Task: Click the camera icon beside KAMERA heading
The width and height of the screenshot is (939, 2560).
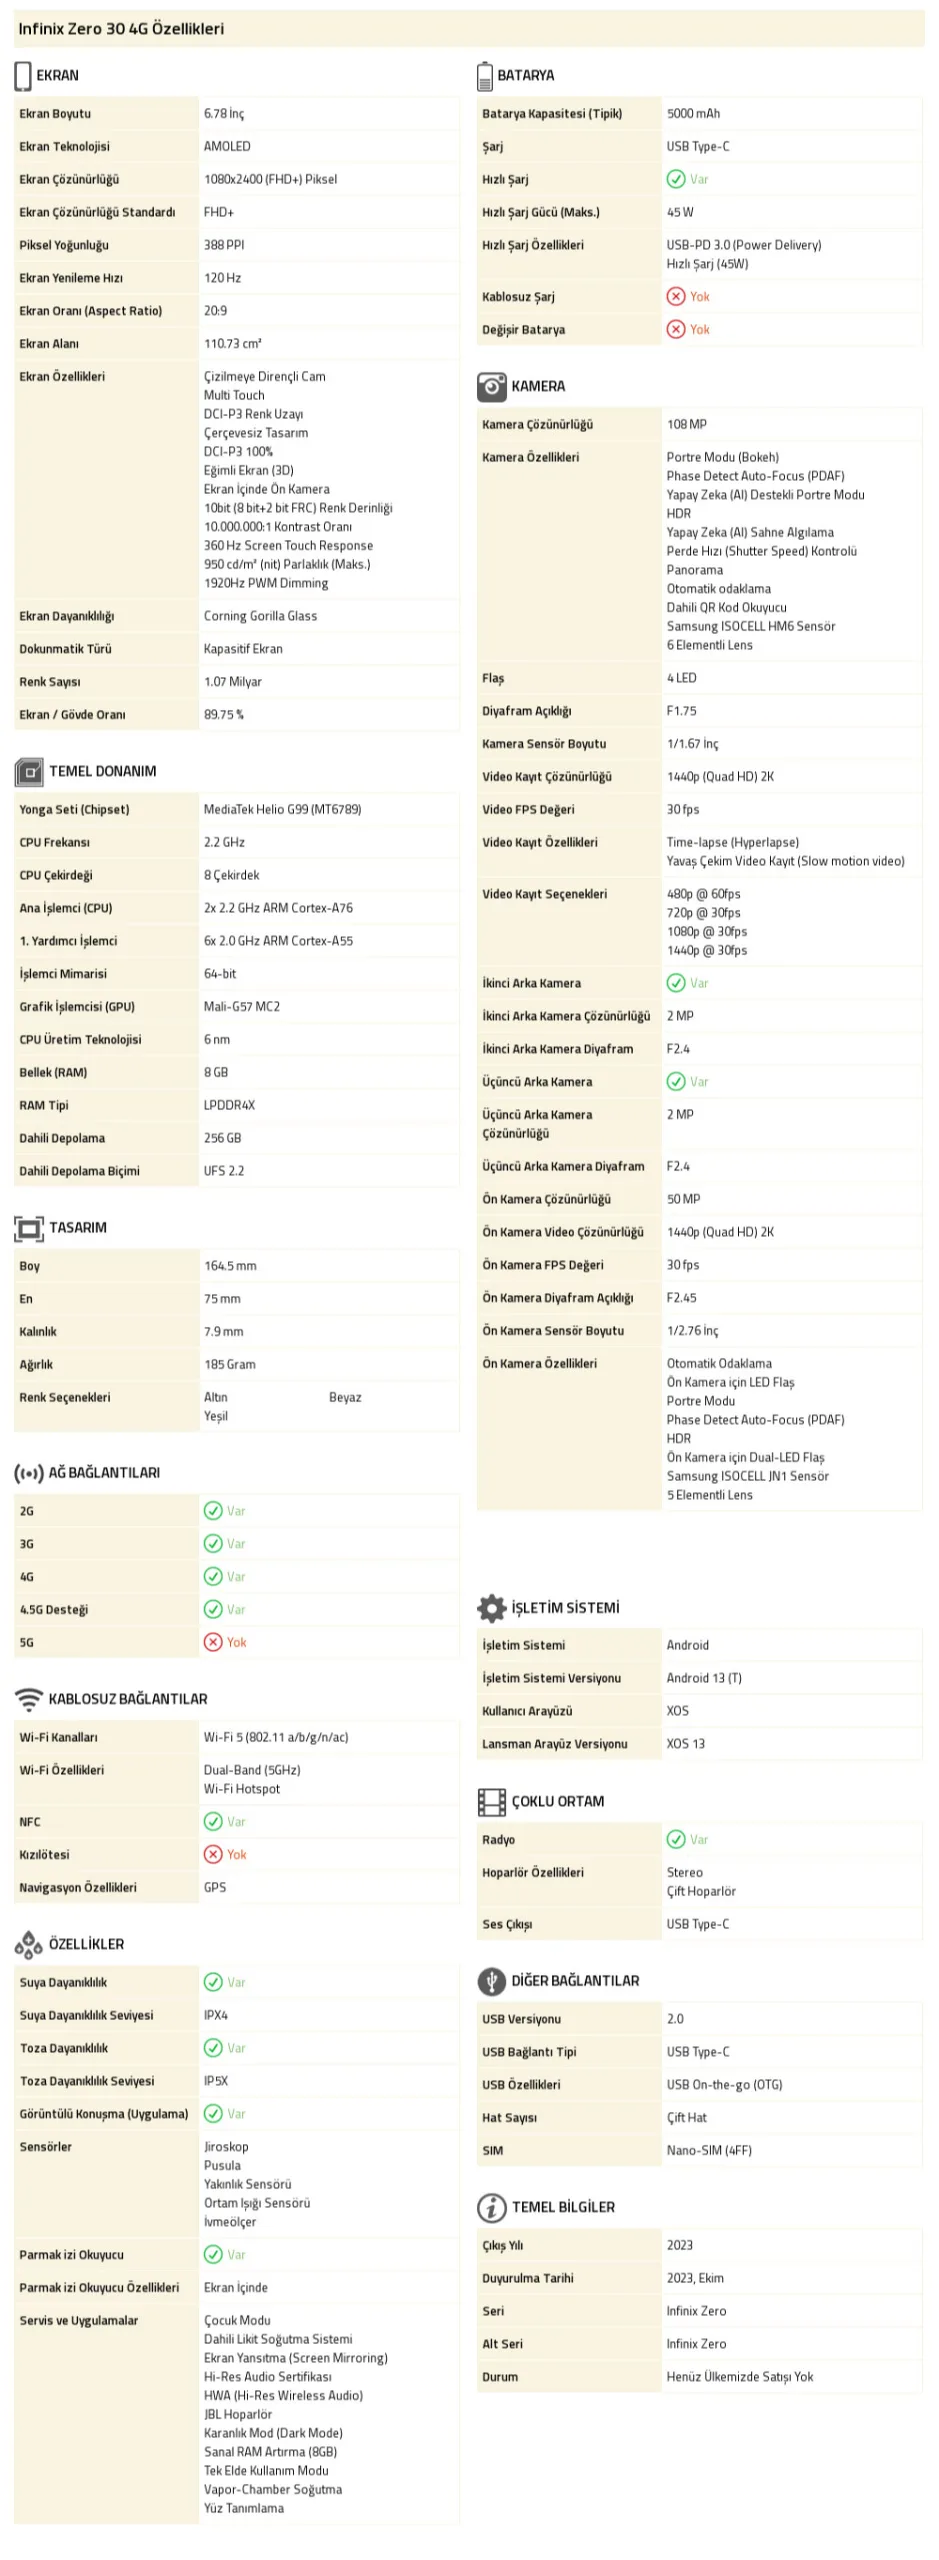Action: 491,387
